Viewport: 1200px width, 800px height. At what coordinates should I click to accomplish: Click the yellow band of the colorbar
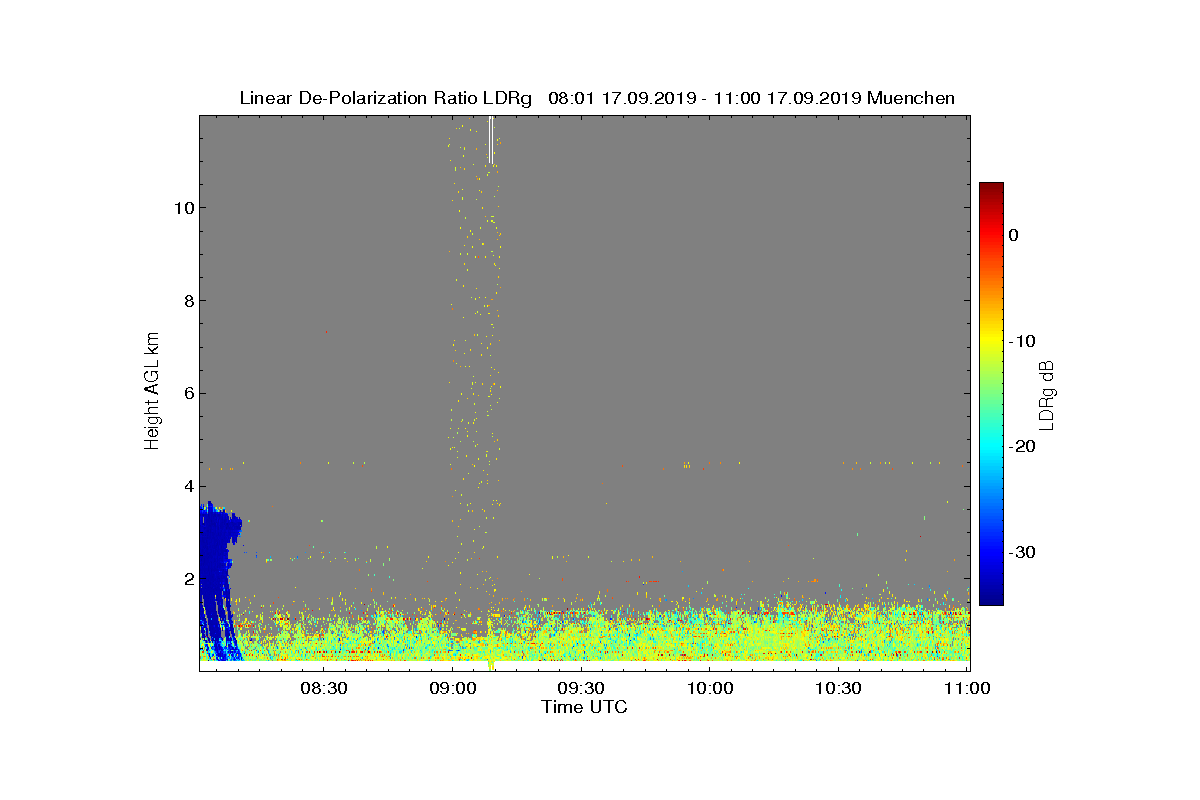[x=991, y=341]
